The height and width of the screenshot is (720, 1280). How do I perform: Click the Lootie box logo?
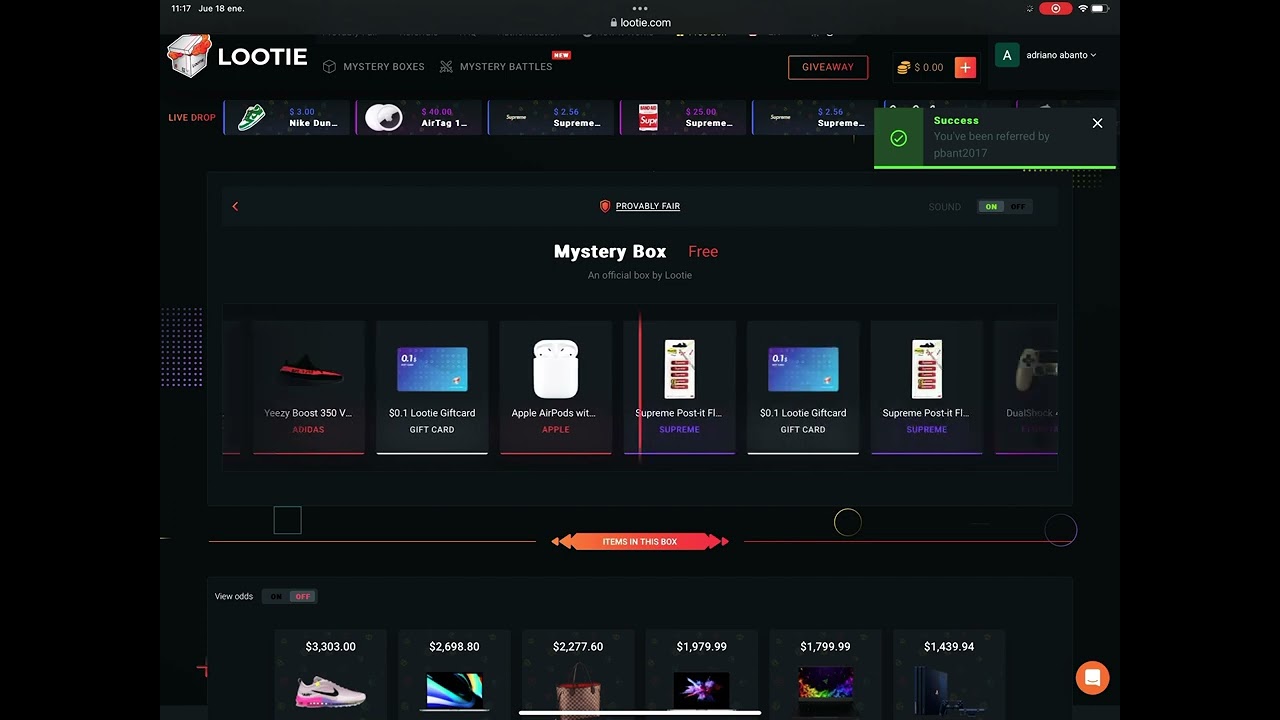click(x=238, y=57)
